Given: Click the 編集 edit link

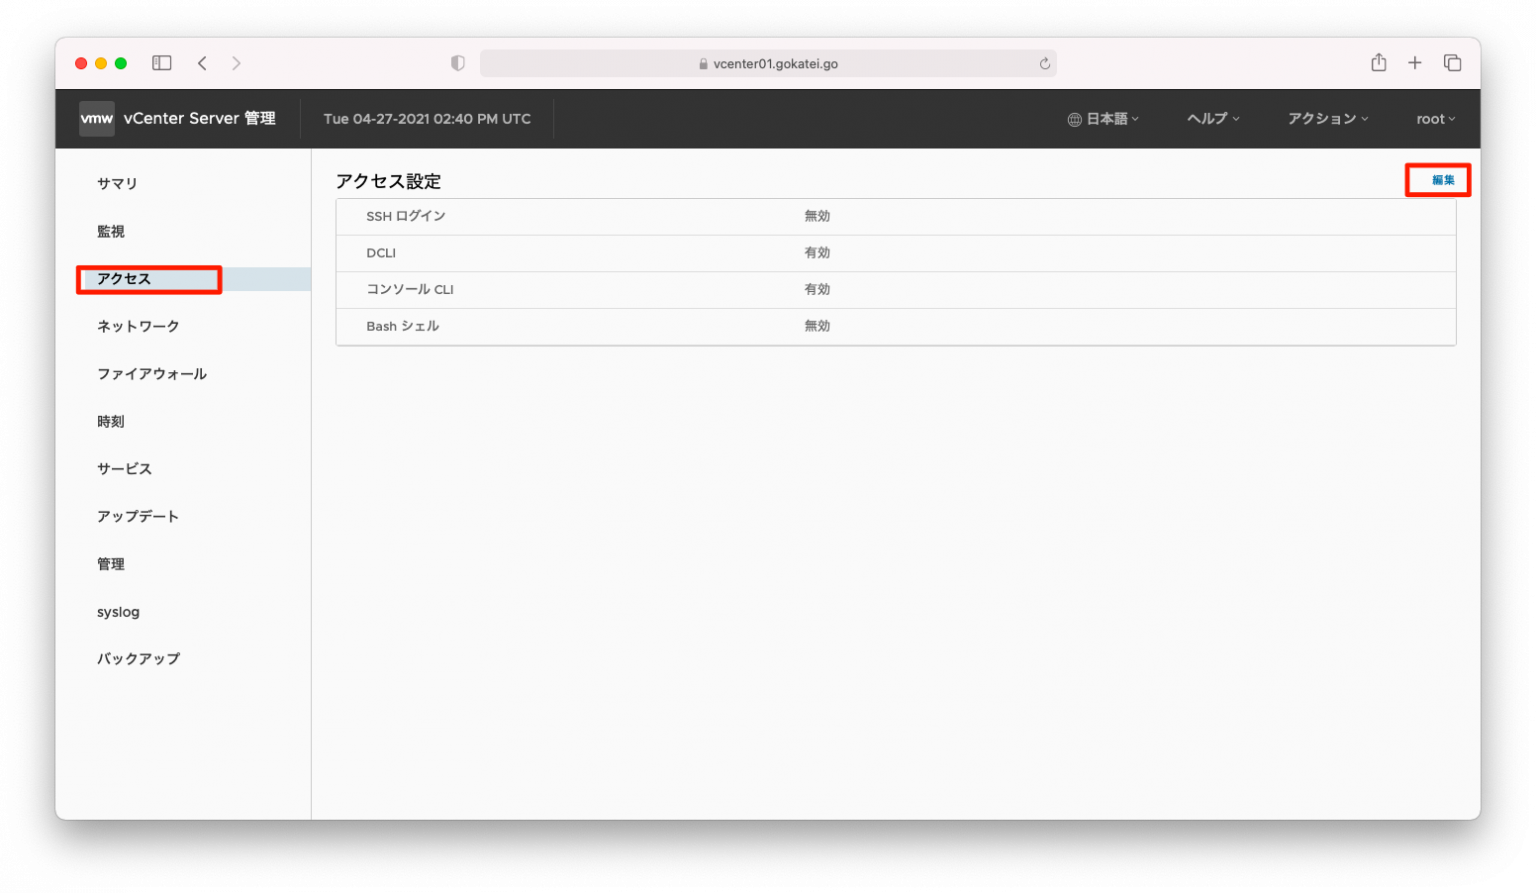Looking at the screenshot, I should [x=1442, y=180].
